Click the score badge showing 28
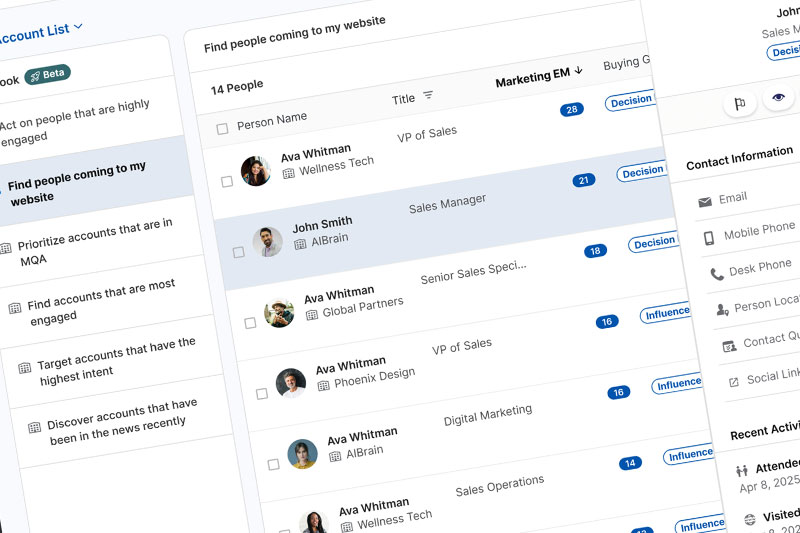The height and width of the screenshot is (533, 800). (571, 109)
